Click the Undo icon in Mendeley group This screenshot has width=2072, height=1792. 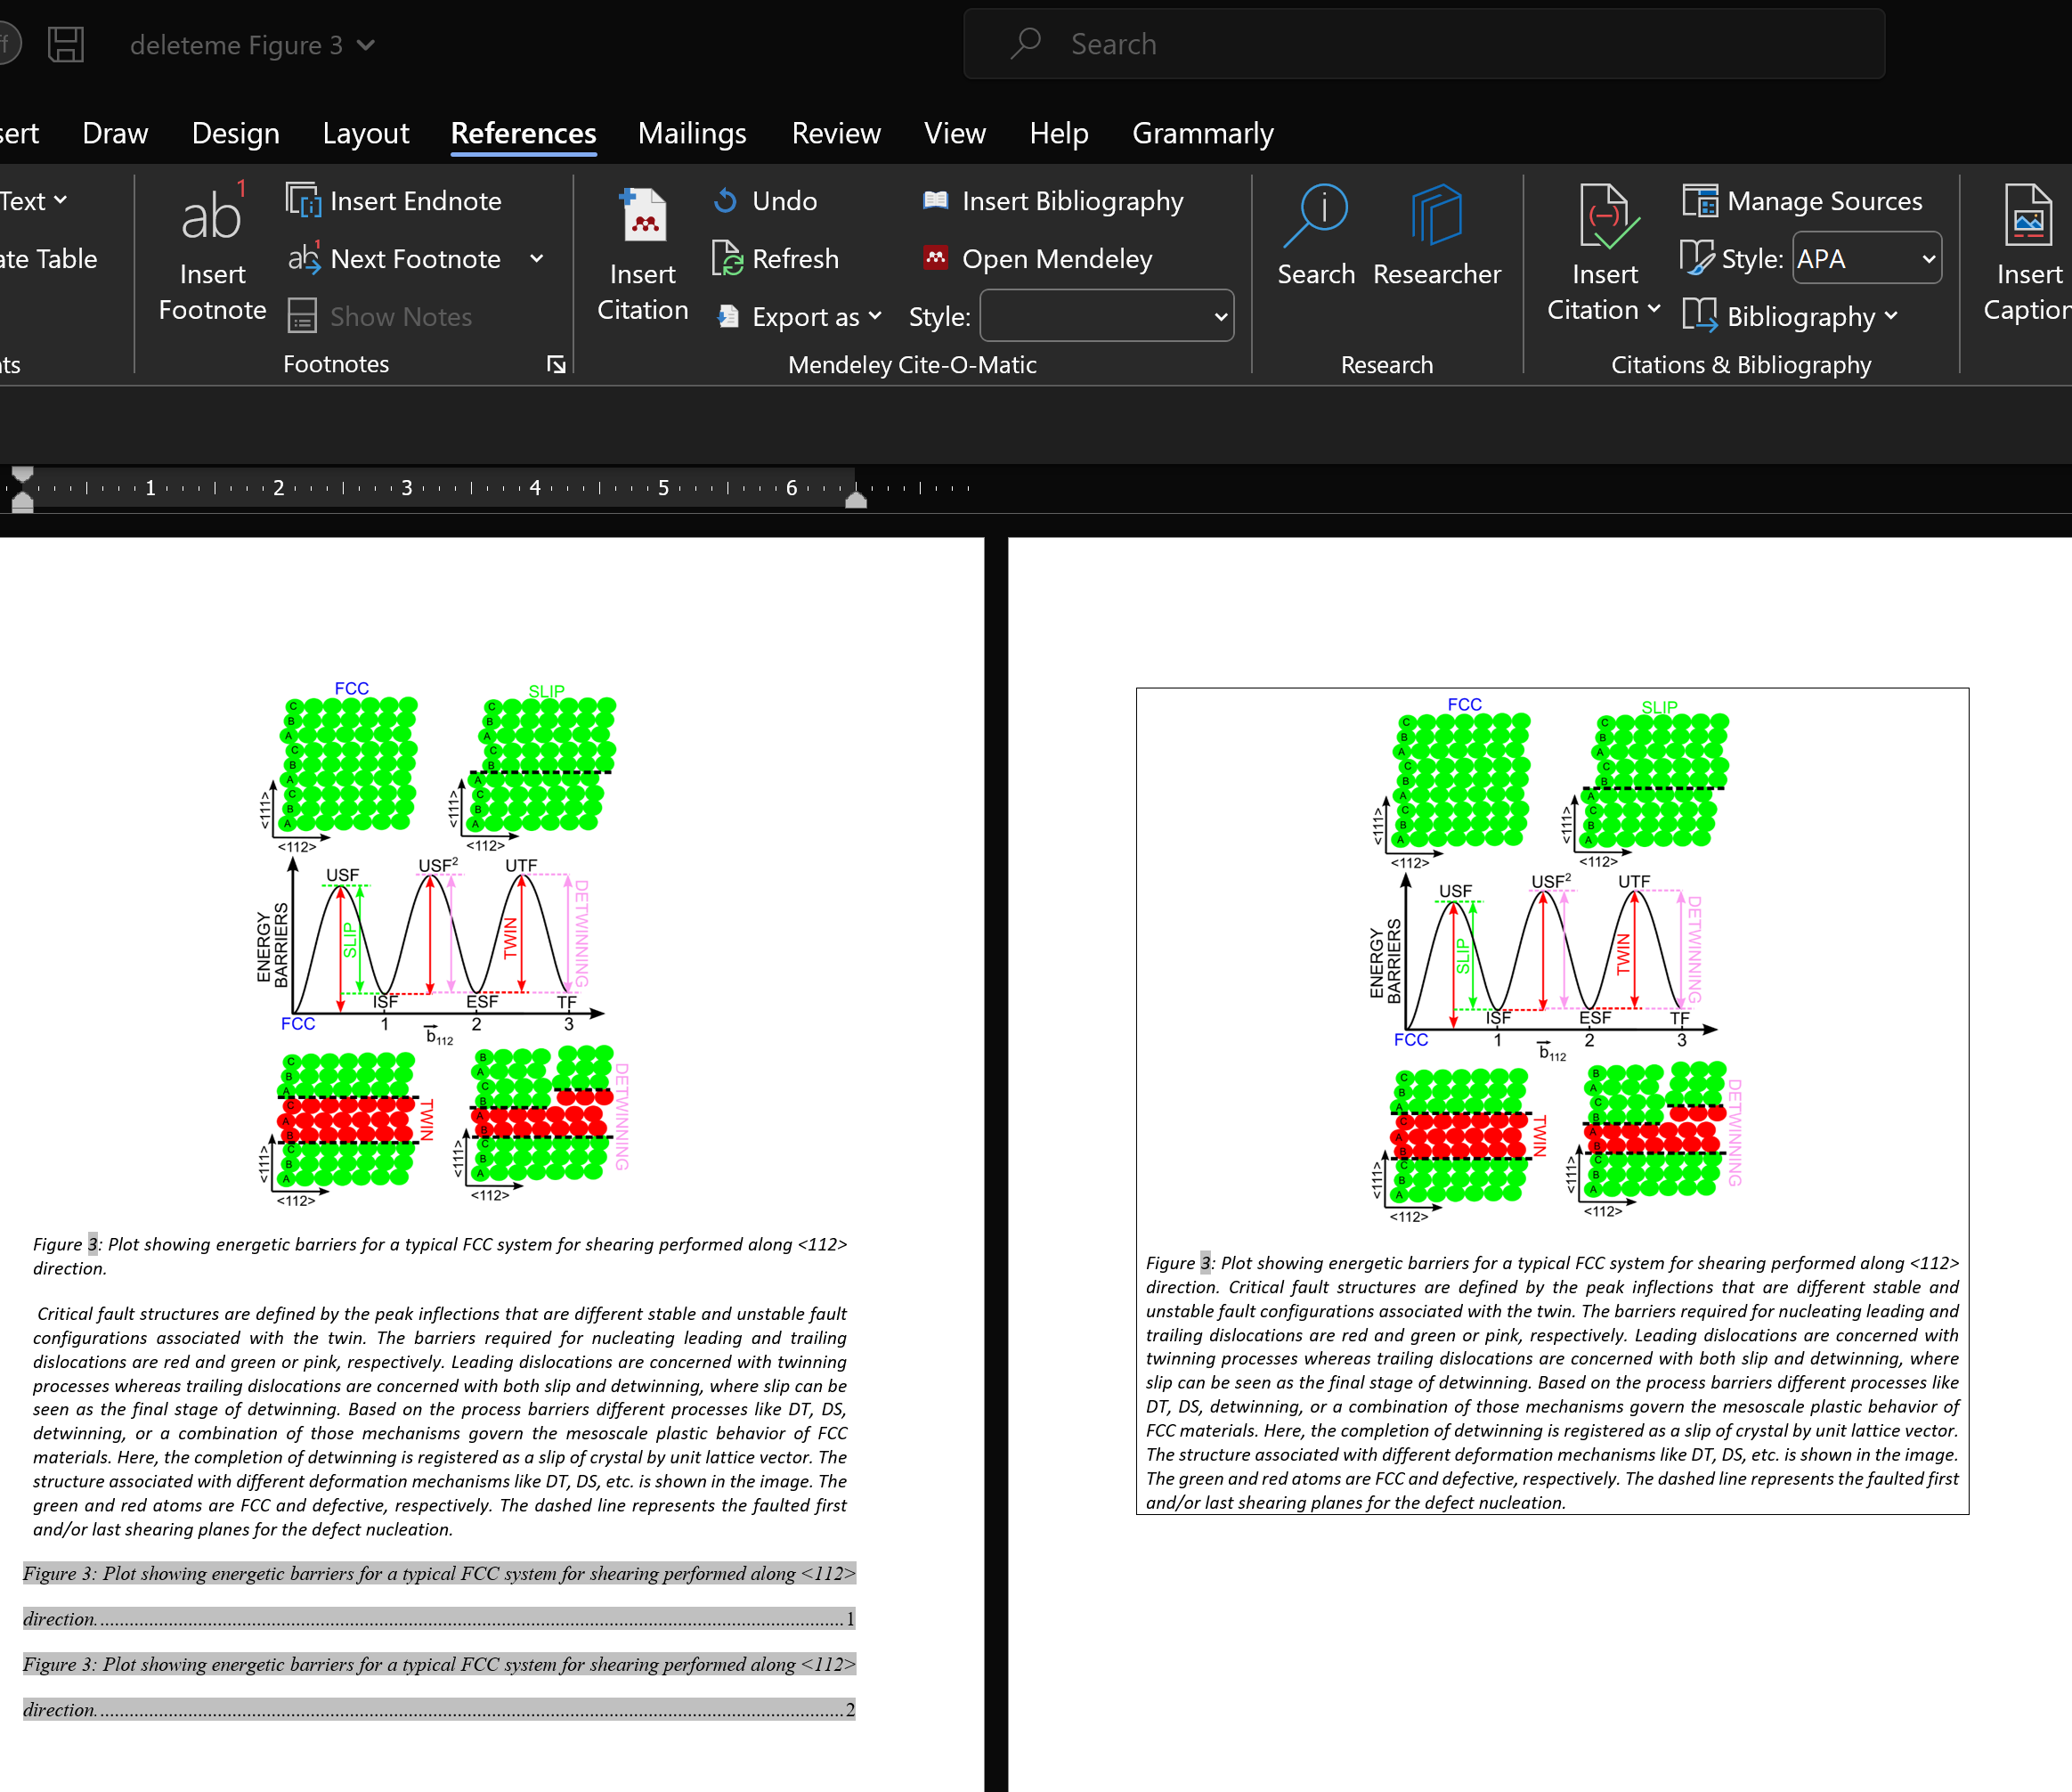pyautogui.click(x=725, y=201)
